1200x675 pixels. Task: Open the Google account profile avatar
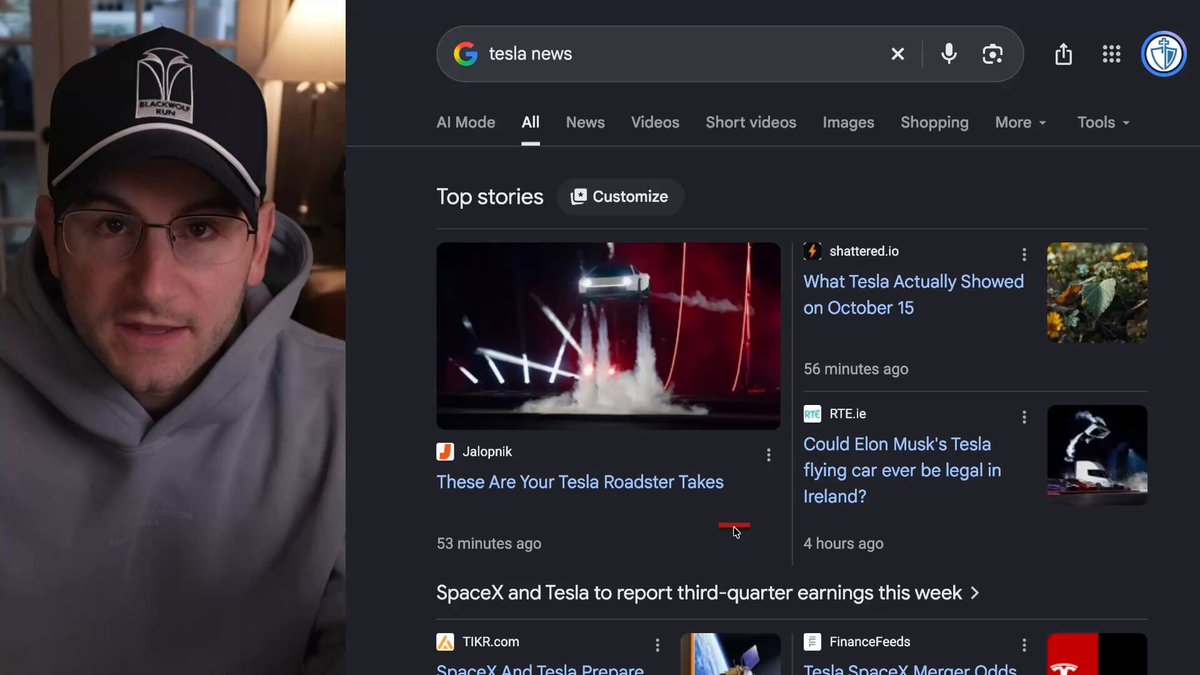click(1163, 54)
